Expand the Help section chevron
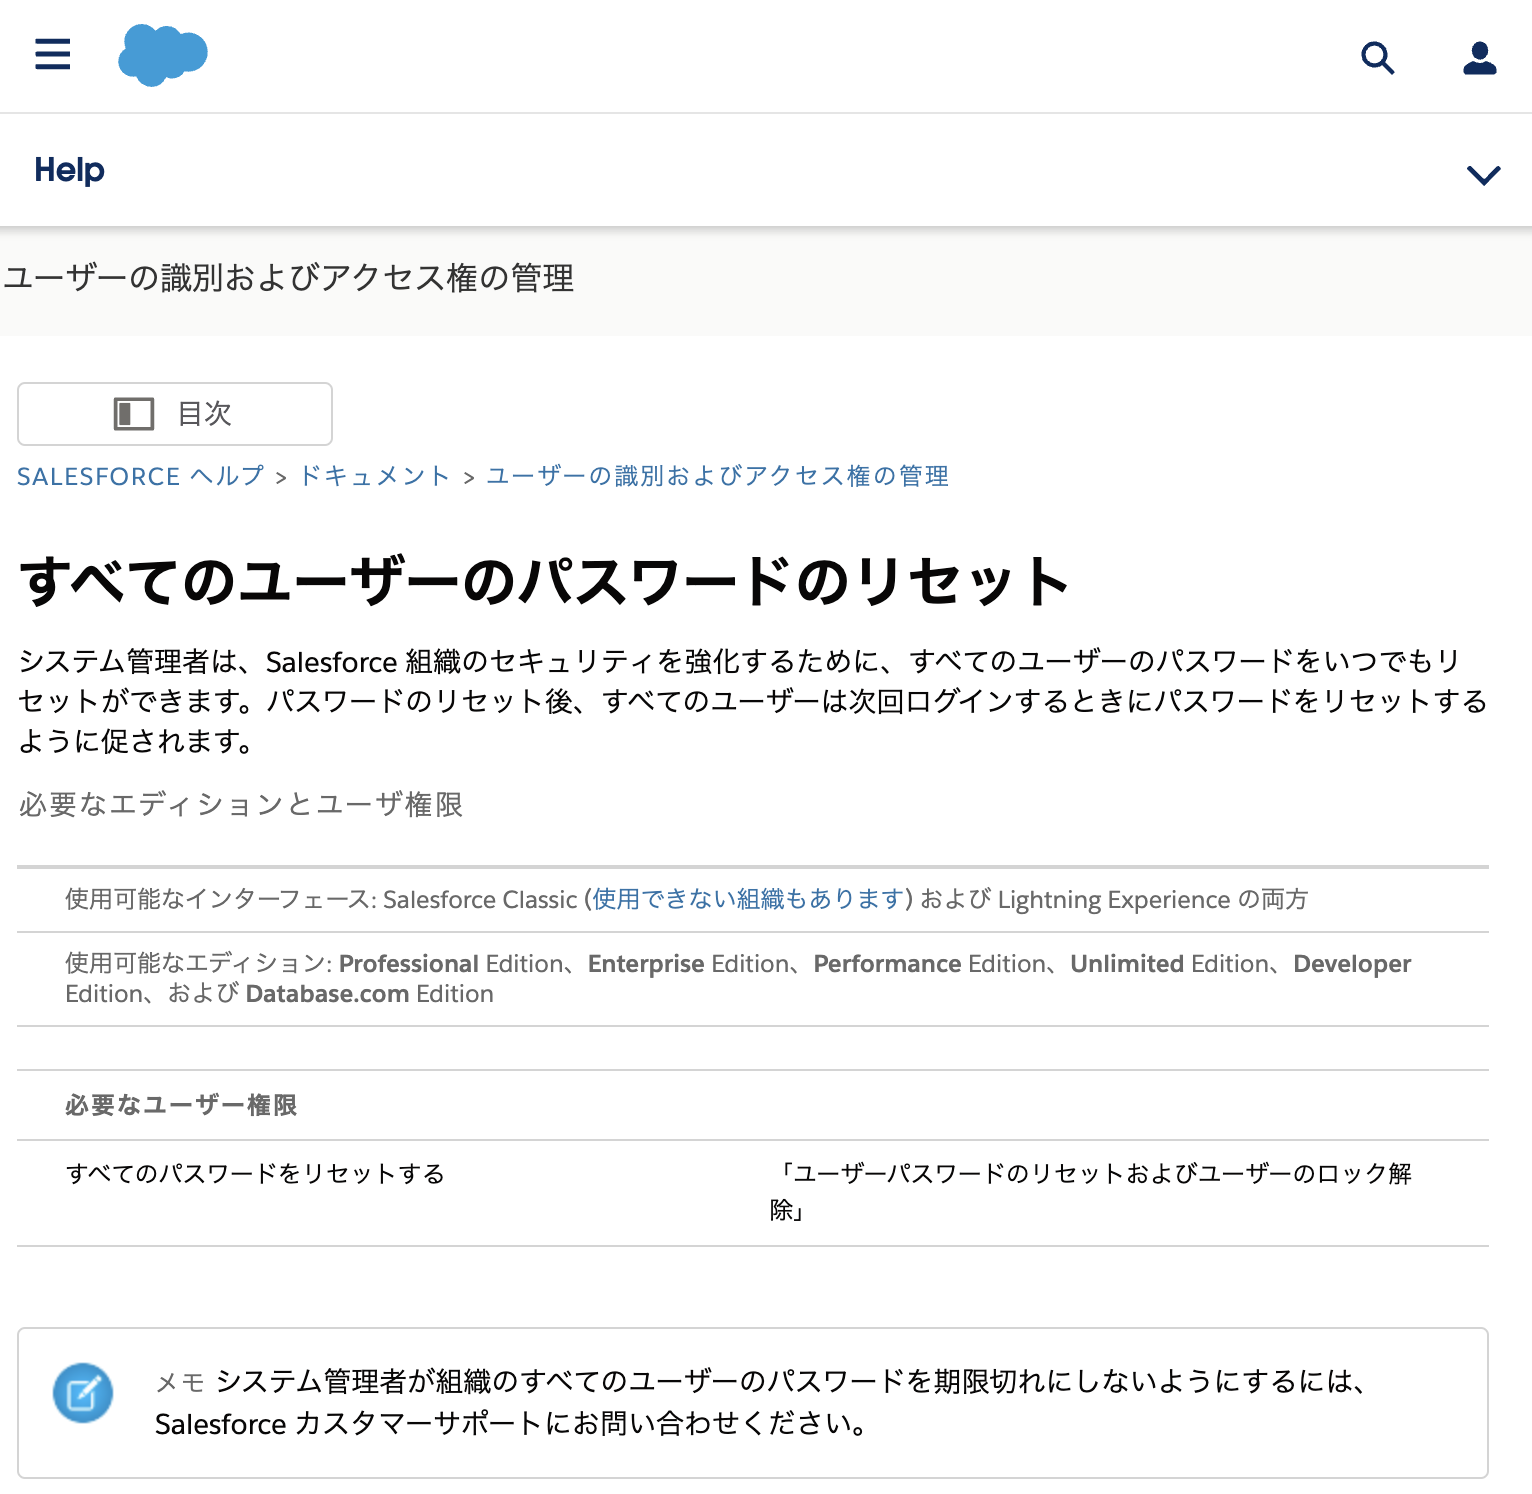Image resolution: width=1532 pixels, height=1494 pixels. tap(1484, 175)
